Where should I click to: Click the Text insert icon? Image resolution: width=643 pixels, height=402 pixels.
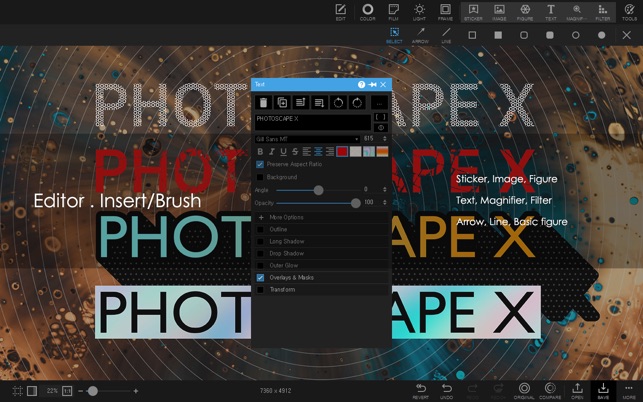pos(551,12)
